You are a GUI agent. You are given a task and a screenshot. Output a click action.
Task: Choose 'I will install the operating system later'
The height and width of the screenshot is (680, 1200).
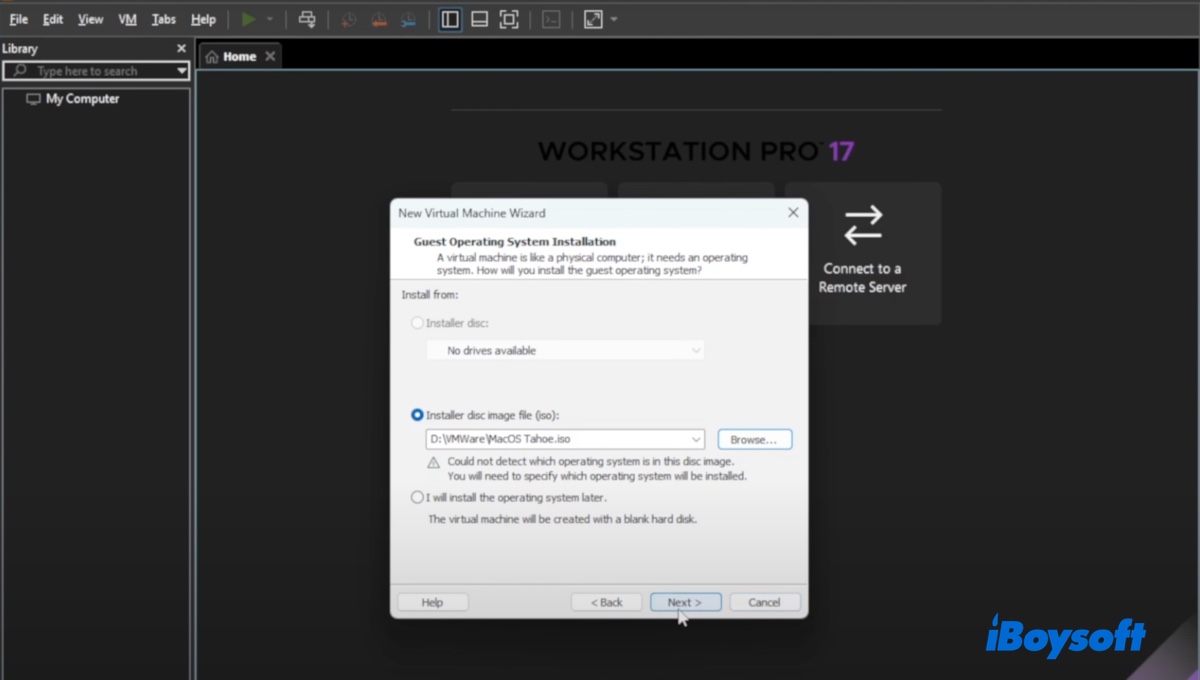pyautogui.click(x=417, y=497)
